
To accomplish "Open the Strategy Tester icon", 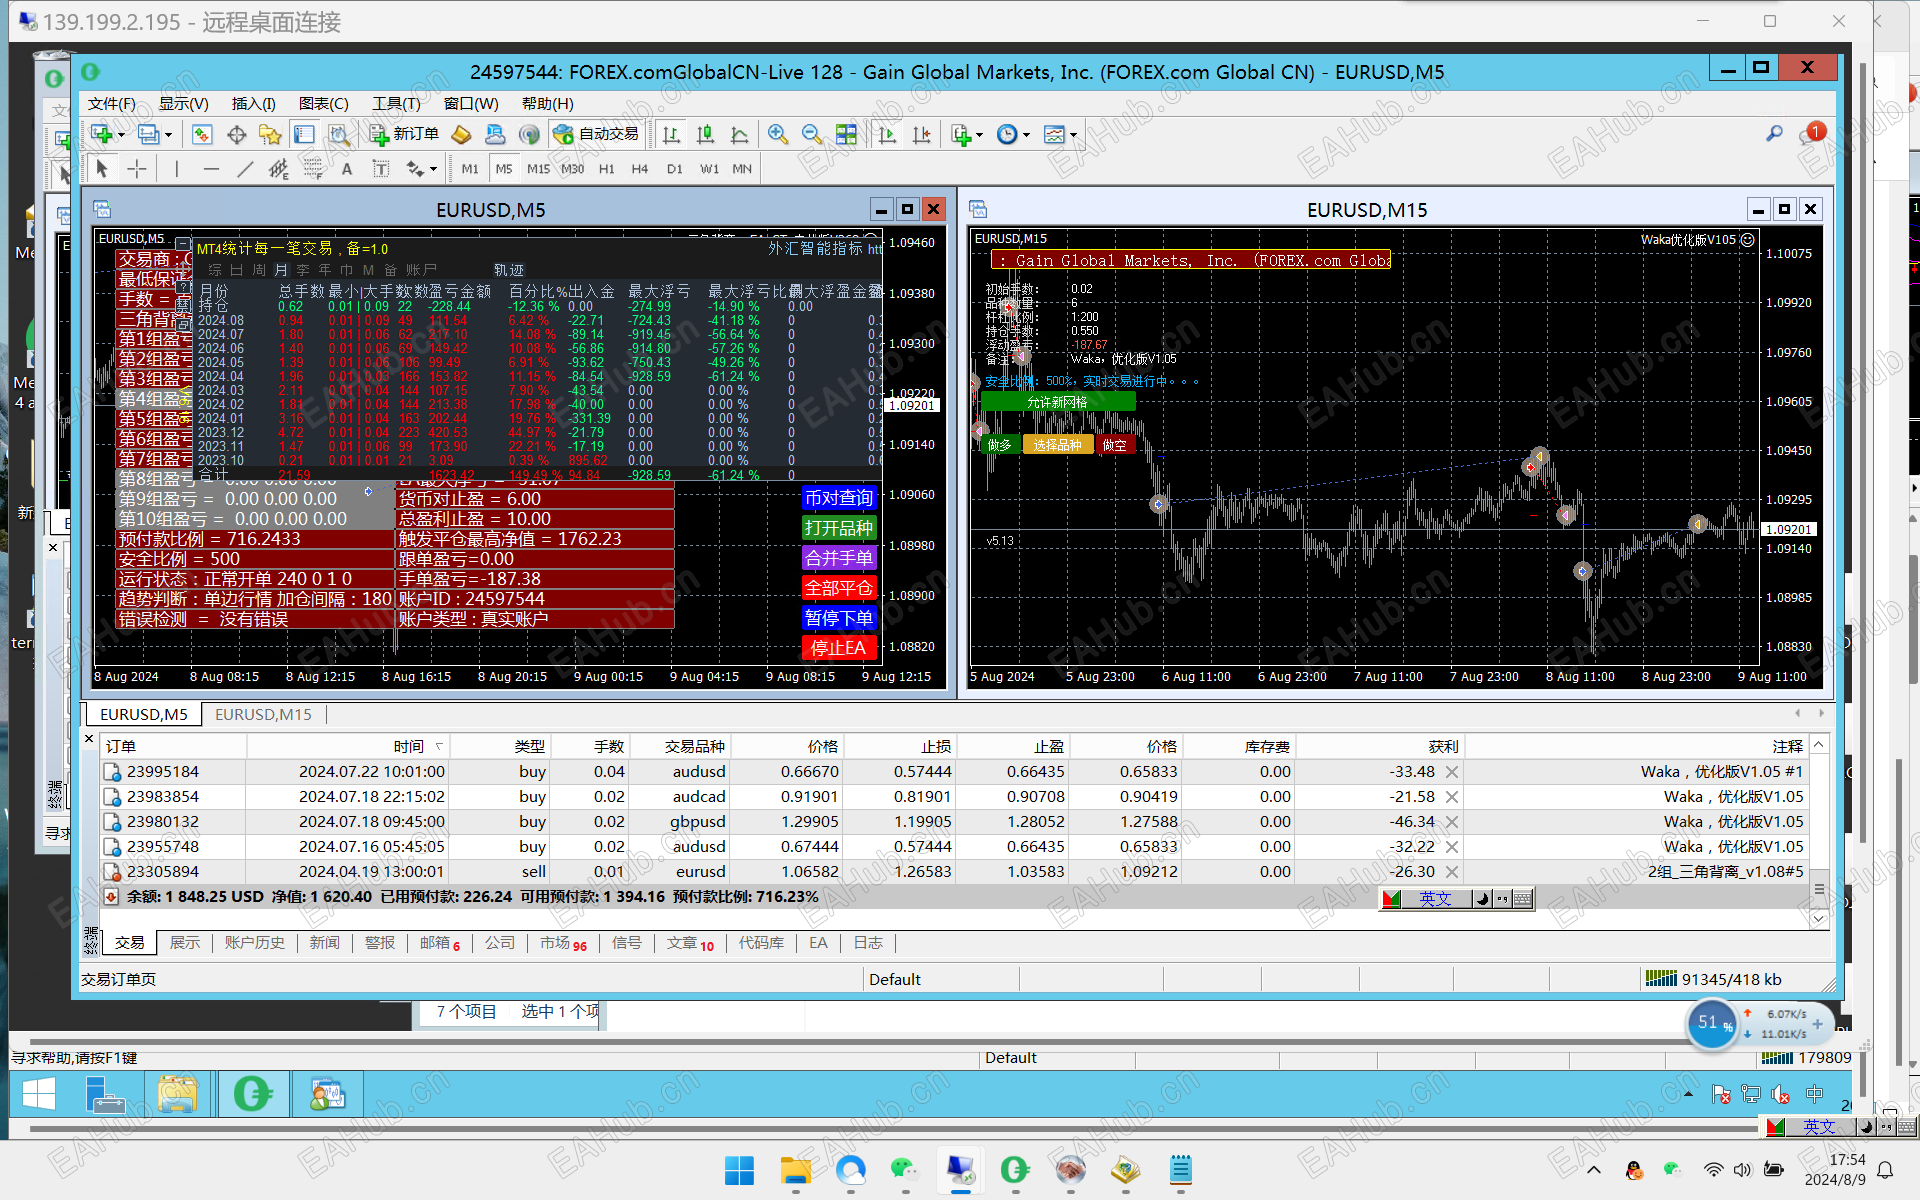I will click(339, 134).
